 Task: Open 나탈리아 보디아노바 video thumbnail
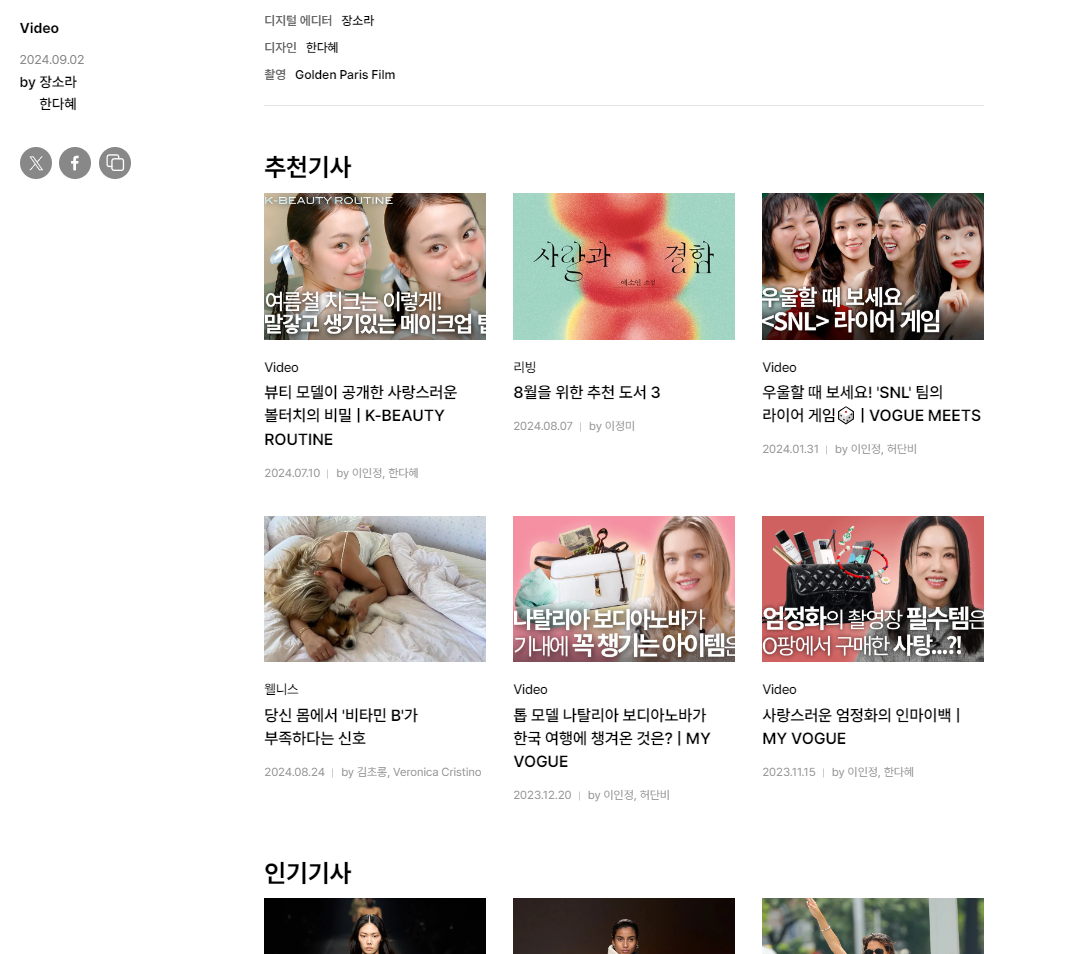pos(624,589)
